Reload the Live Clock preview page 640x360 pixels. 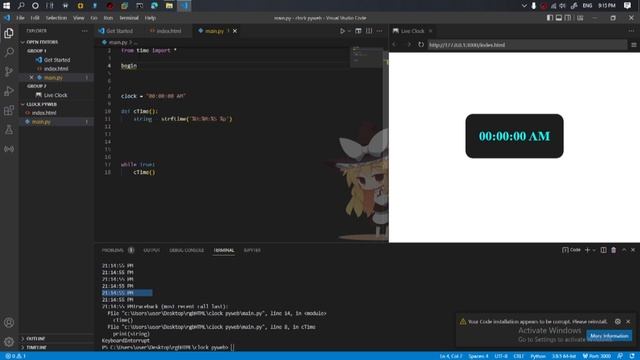click(421, 44)
